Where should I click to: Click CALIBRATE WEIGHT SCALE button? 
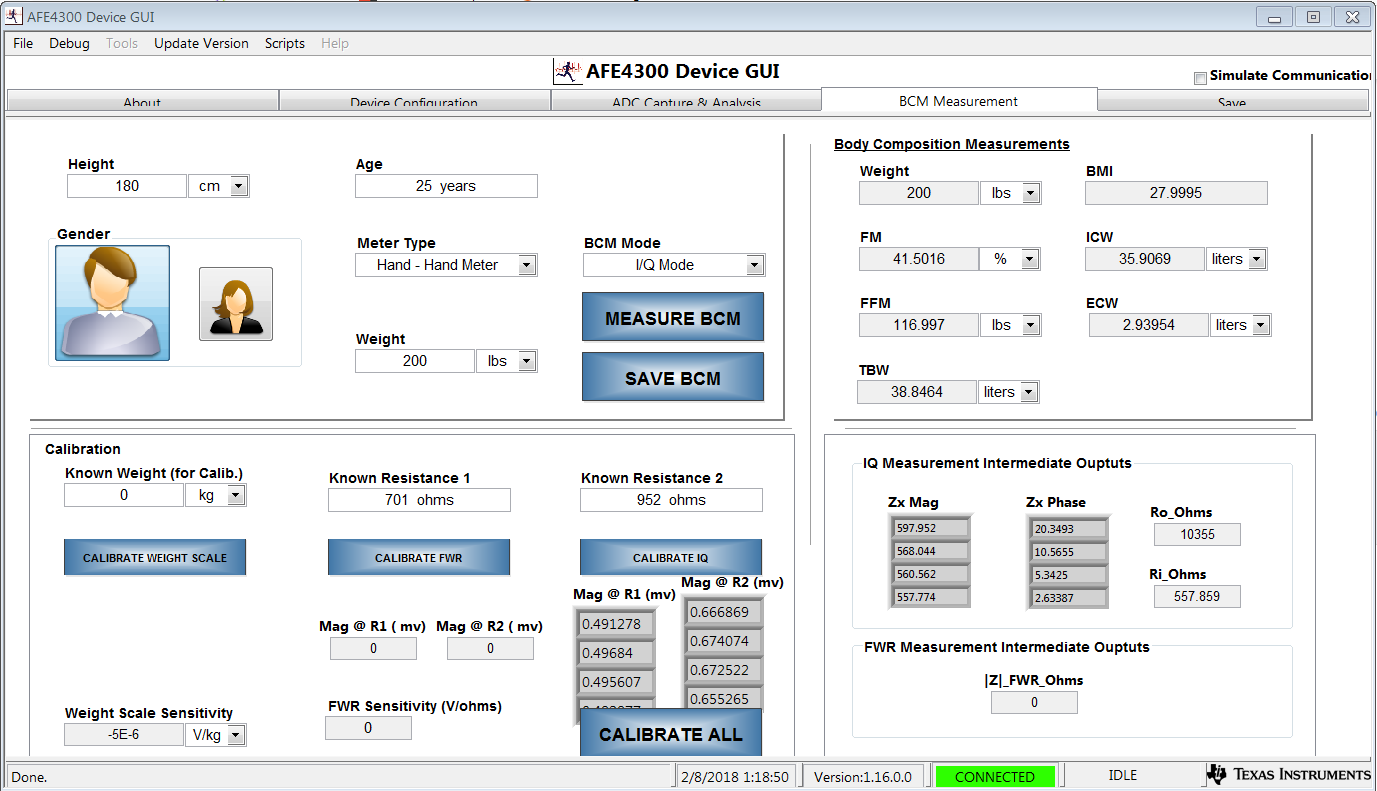[155, 557]
